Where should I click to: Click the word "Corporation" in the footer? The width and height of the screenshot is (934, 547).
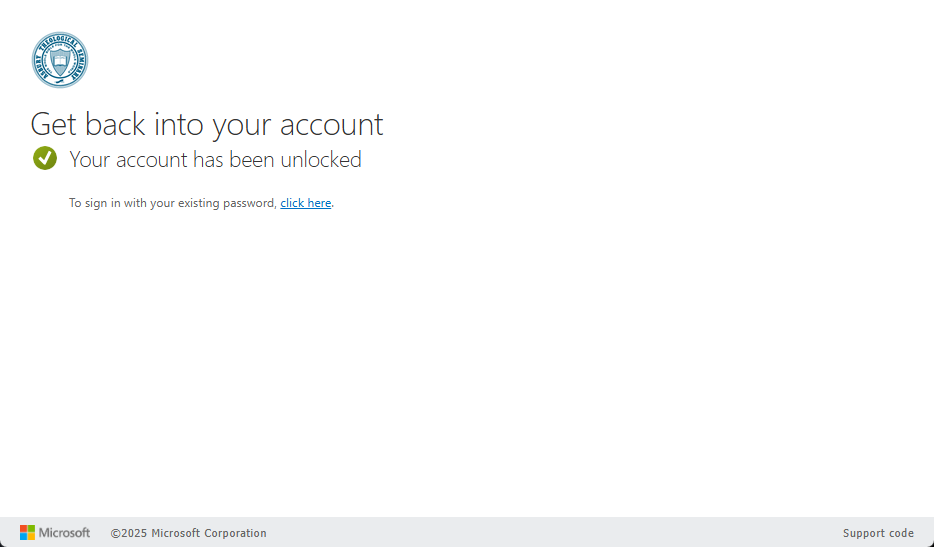coord(235,533)
